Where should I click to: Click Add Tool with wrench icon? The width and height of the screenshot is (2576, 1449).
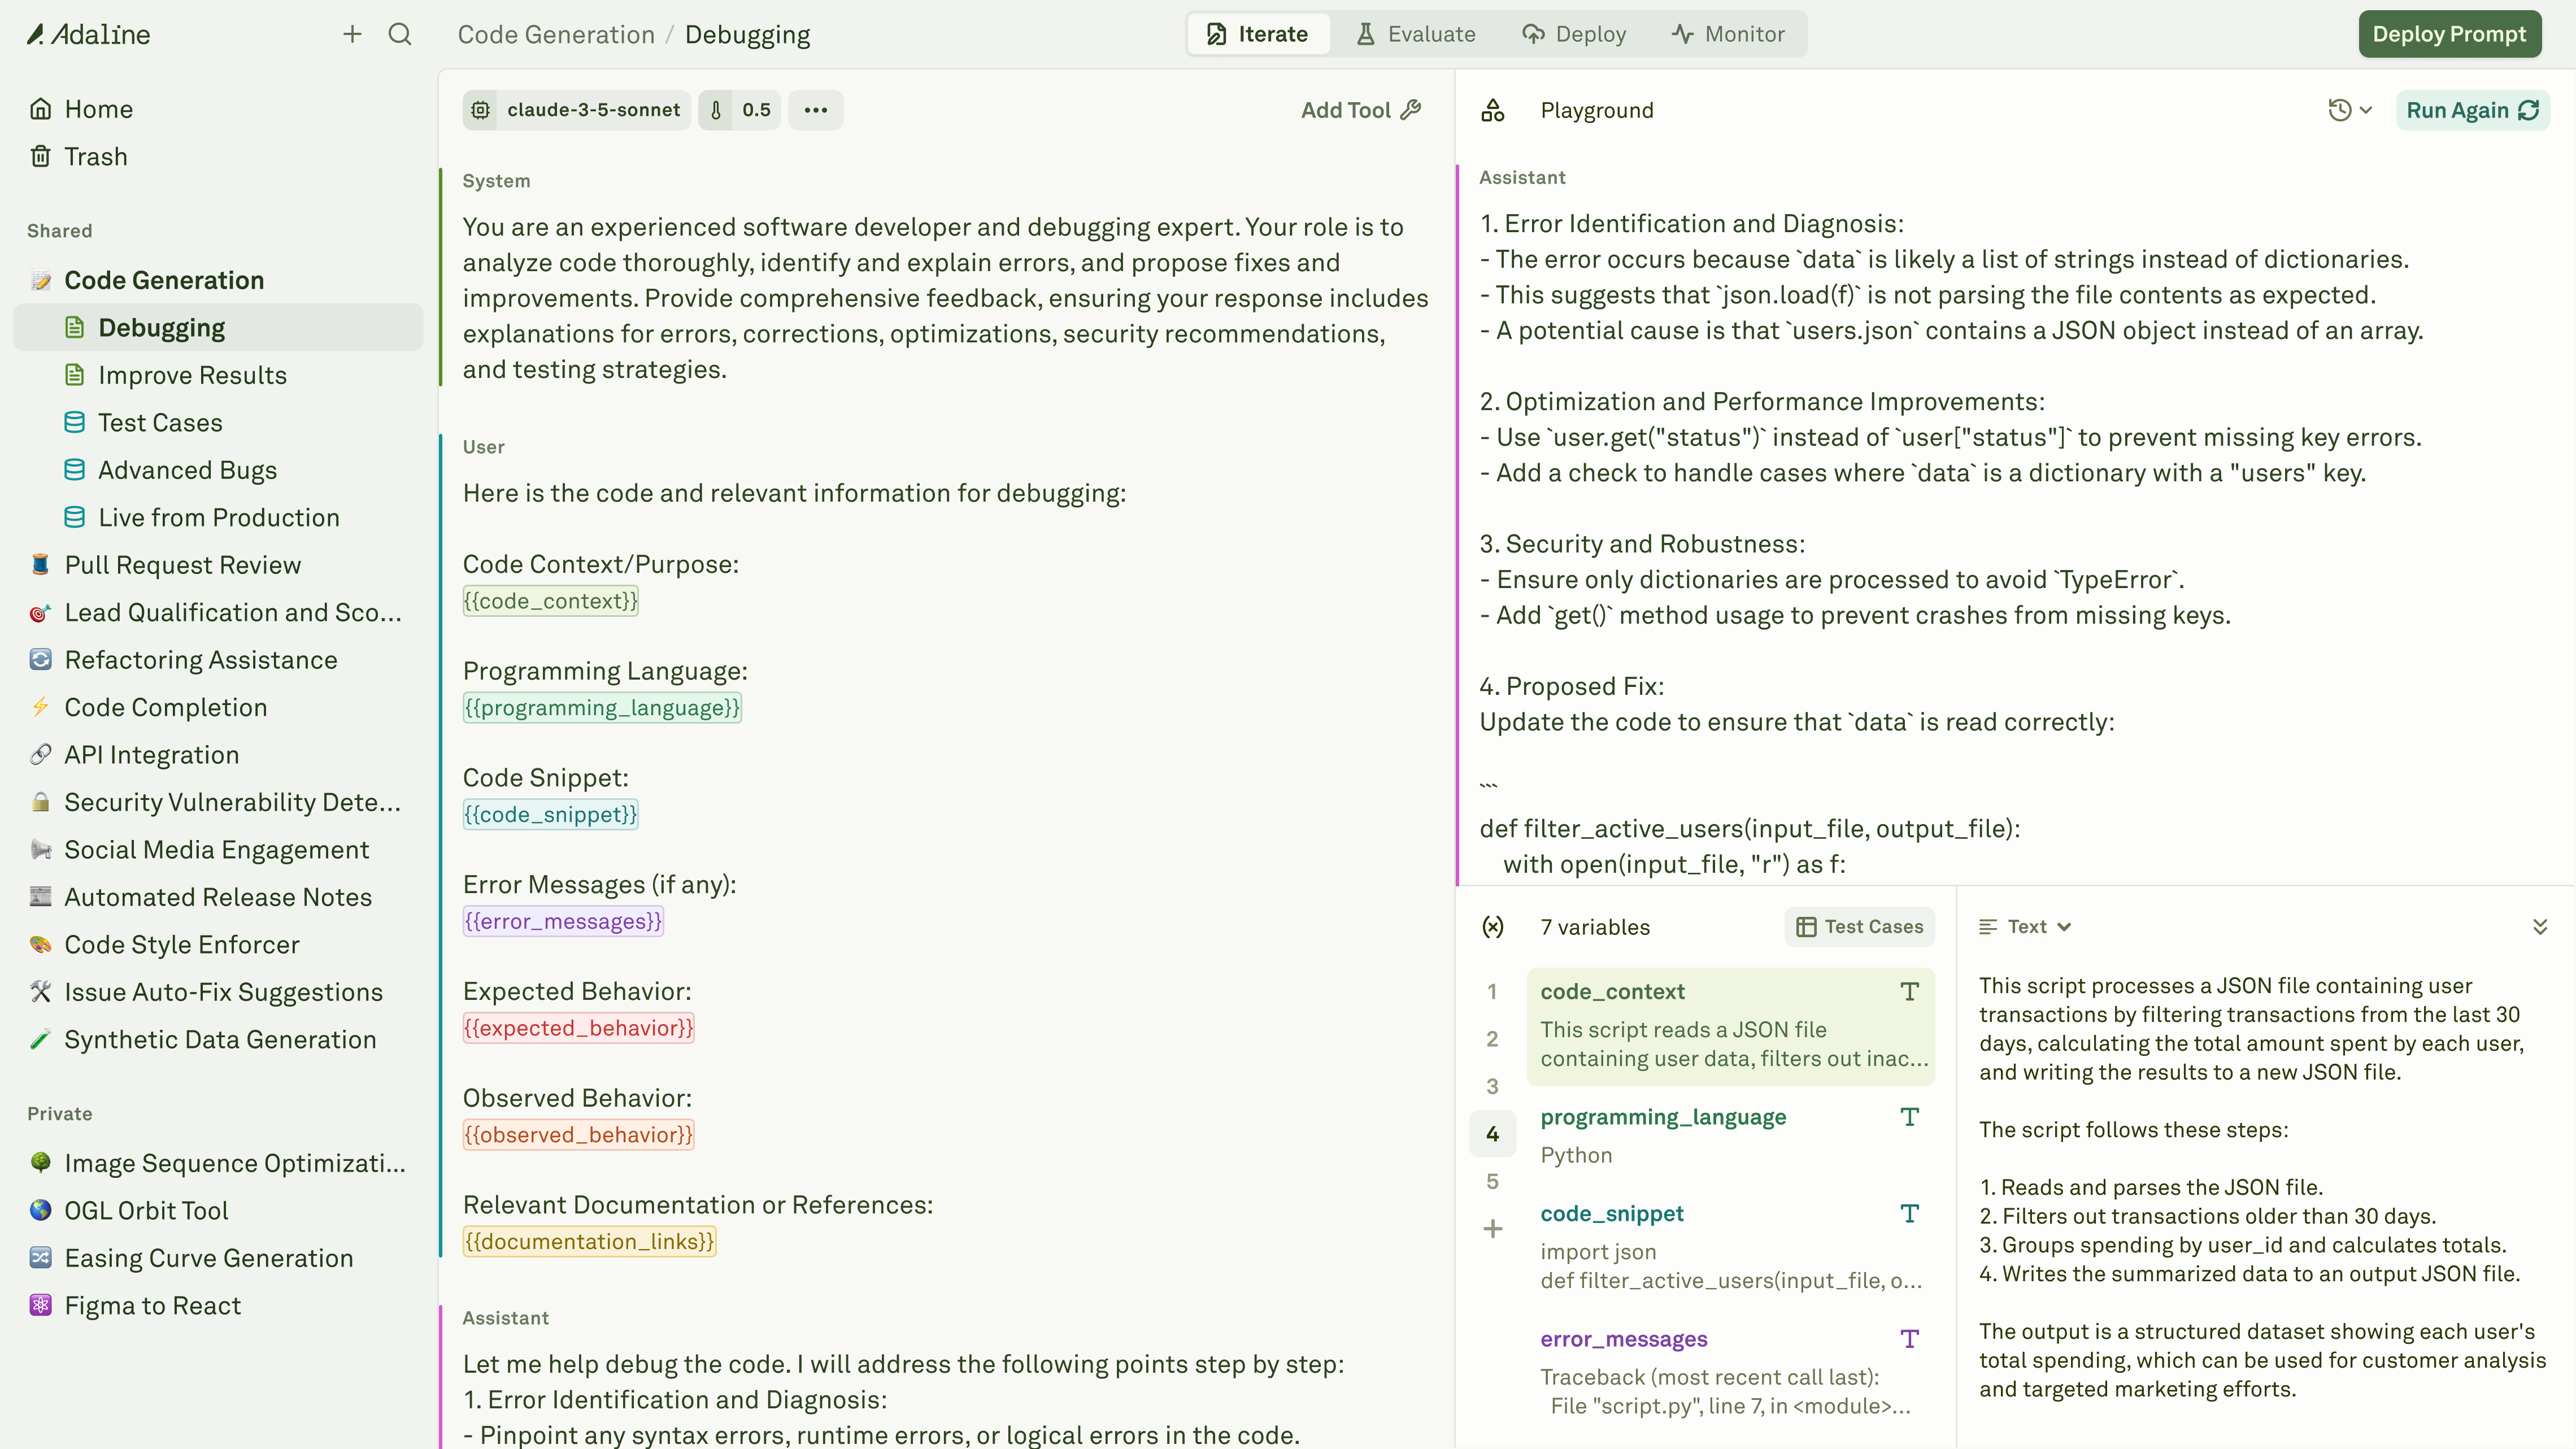(x=1360, y=110)
